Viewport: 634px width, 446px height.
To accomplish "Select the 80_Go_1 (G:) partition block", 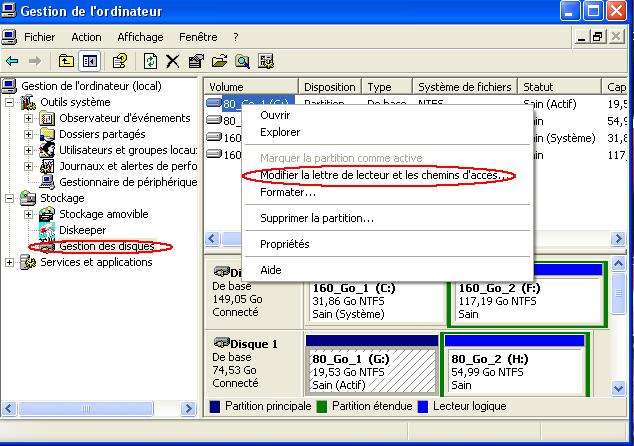I will (372, 365).
